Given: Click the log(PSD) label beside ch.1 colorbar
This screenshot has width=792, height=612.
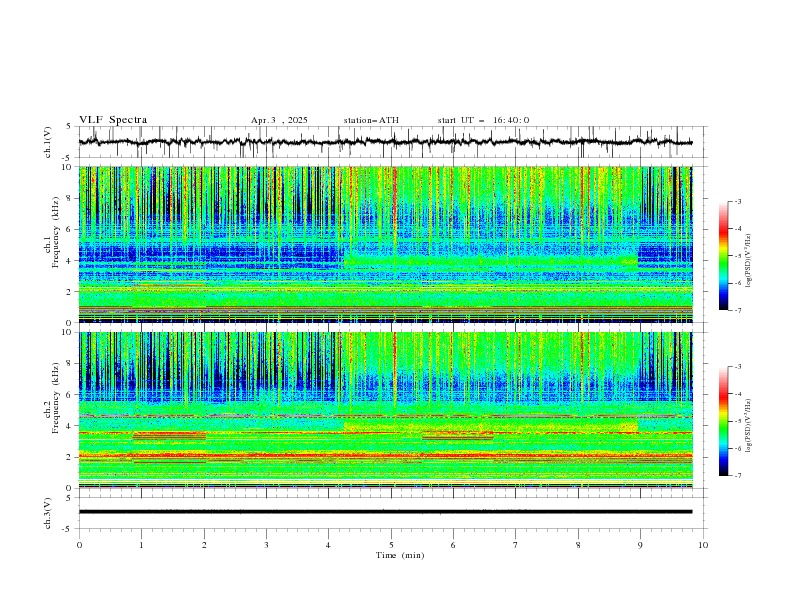Looking at the screenshot, I should (748, 261).
